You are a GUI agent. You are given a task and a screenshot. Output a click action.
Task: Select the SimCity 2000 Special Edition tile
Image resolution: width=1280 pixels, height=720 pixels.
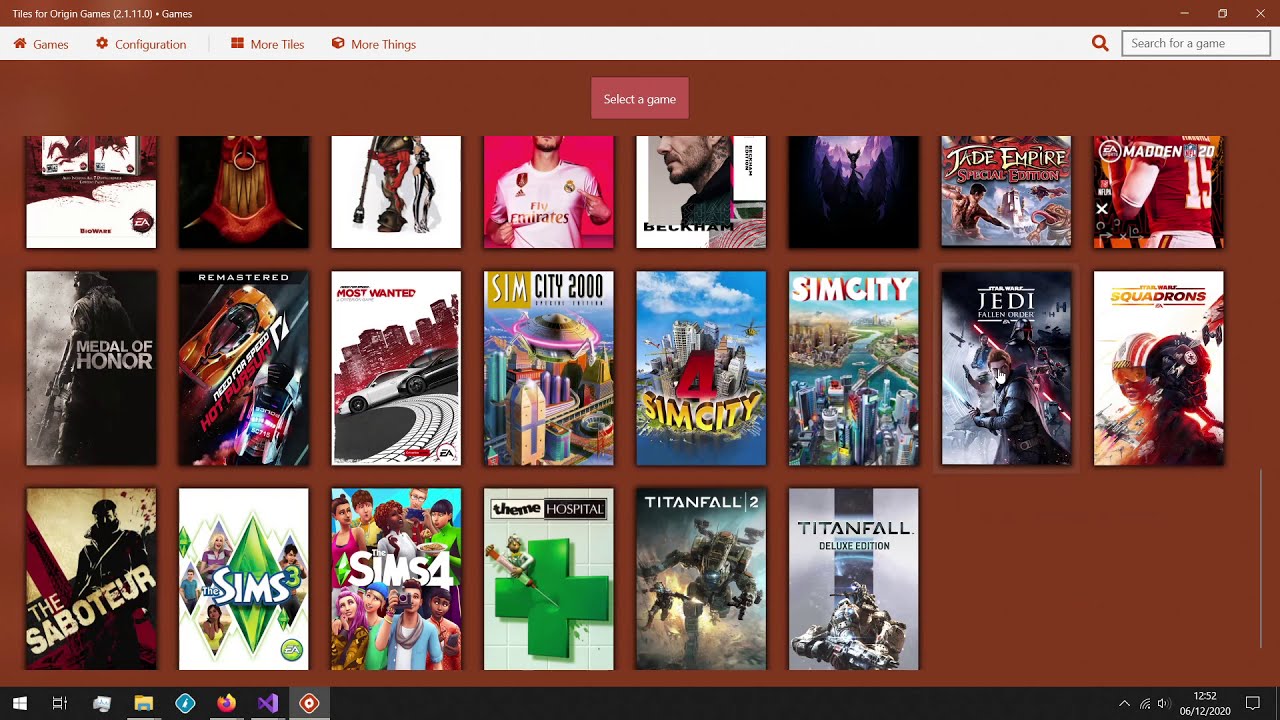click(x=549, y=368)
